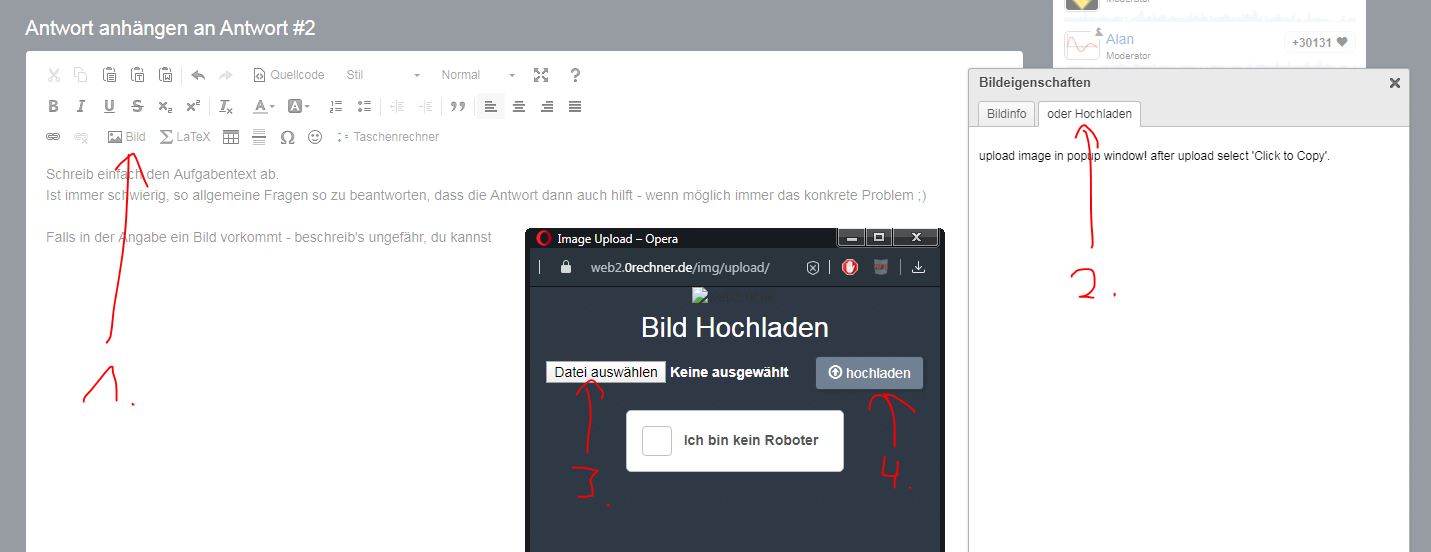Toggle the Quellcode source view
The image size is (1431, 552).
point(288,75)
